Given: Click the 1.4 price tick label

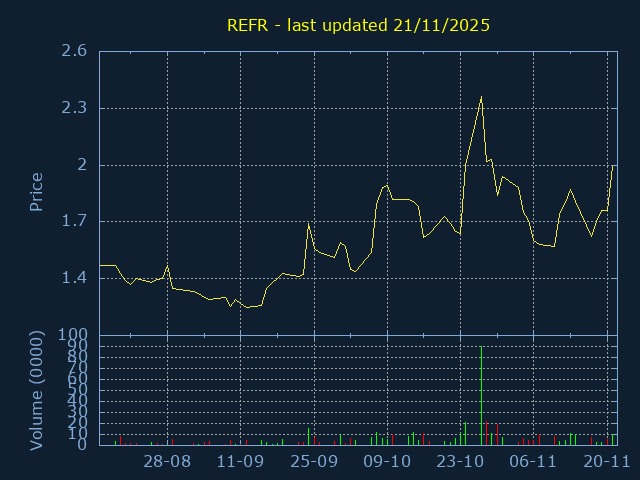Looking at the screenshot, I should click(75, 278).
